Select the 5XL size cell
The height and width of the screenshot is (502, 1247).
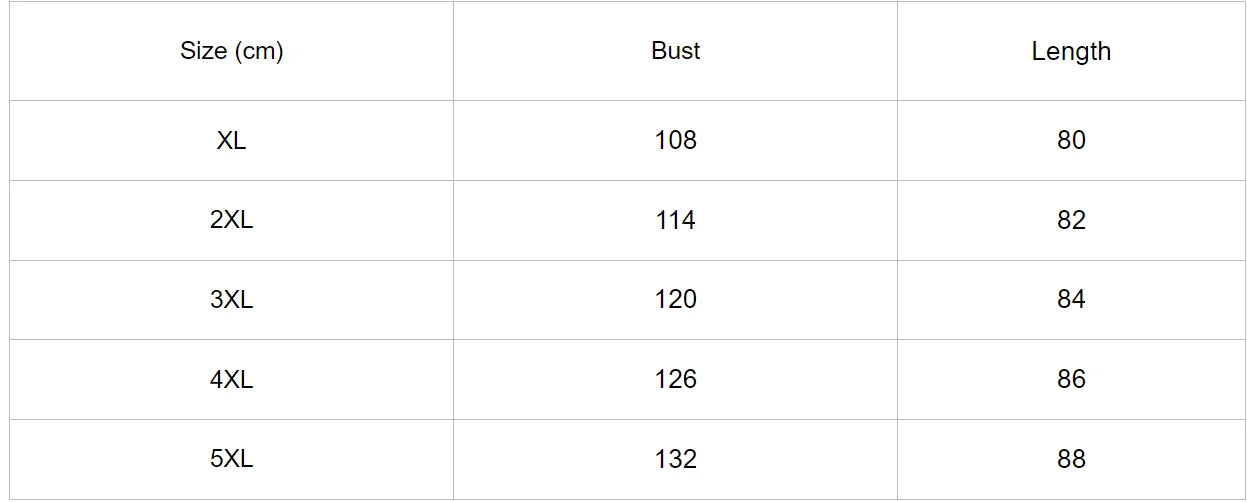click(x=231, y=459)
